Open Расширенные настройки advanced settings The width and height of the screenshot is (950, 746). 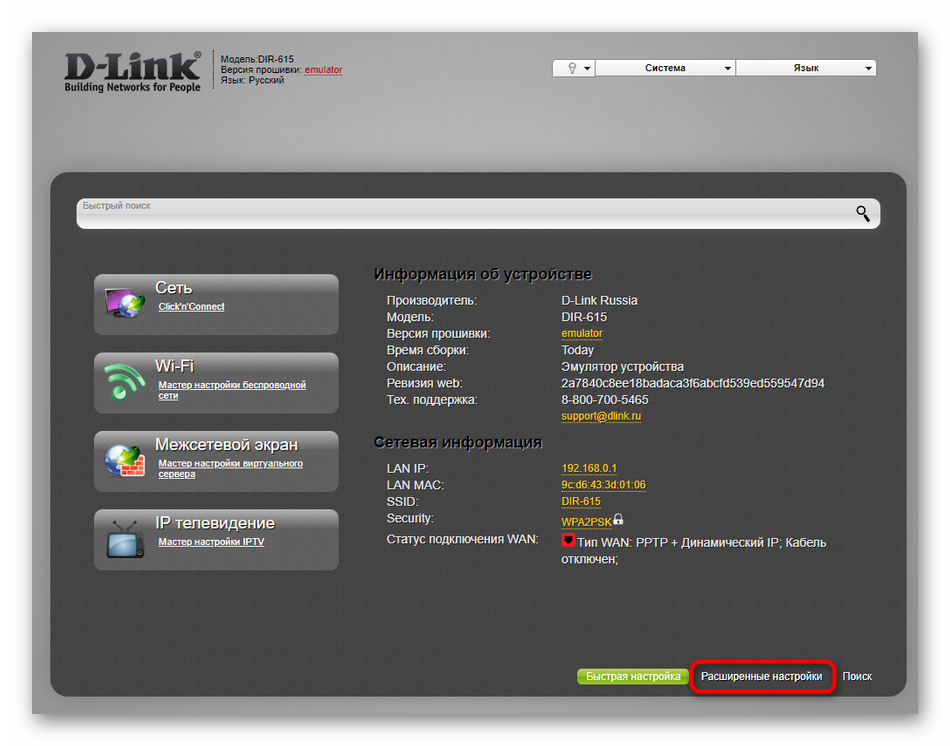point(762,676)
